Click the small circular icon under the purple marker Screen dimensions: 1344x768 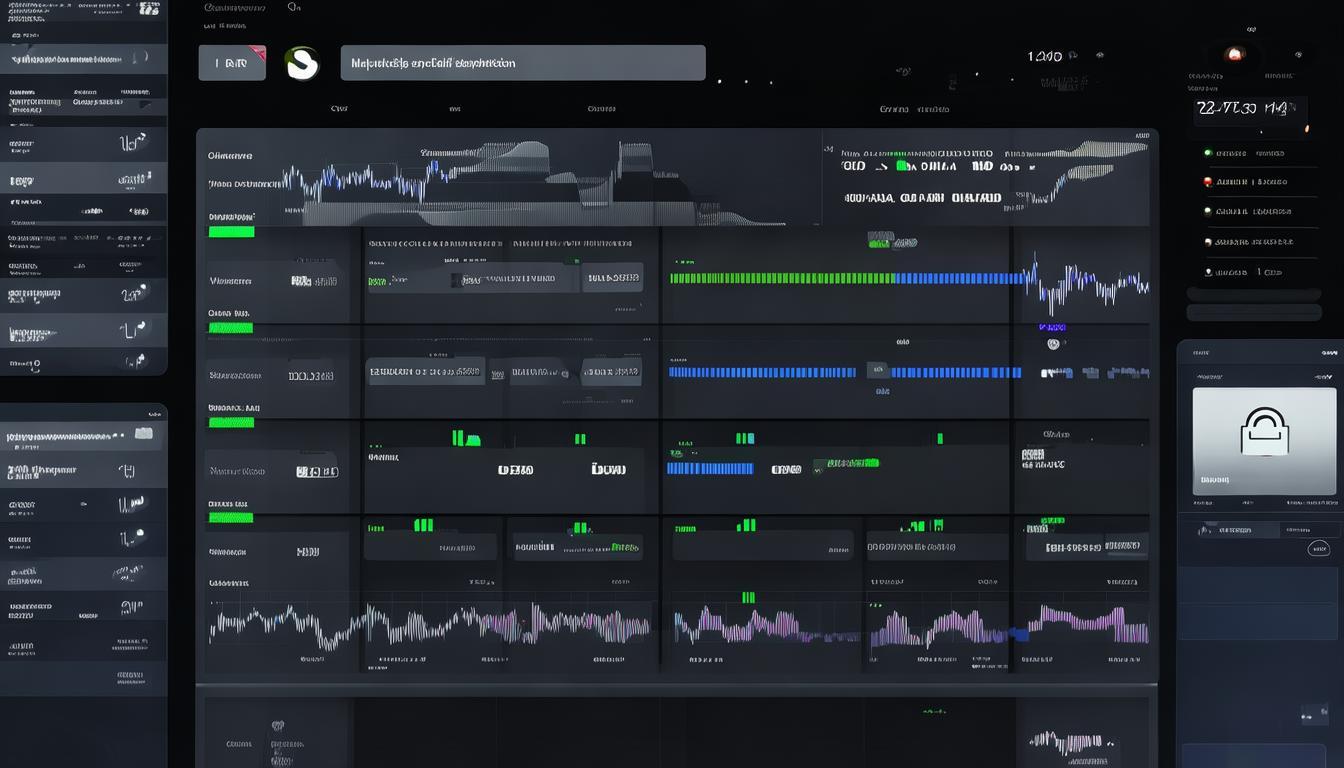[x=1052, y=344]
